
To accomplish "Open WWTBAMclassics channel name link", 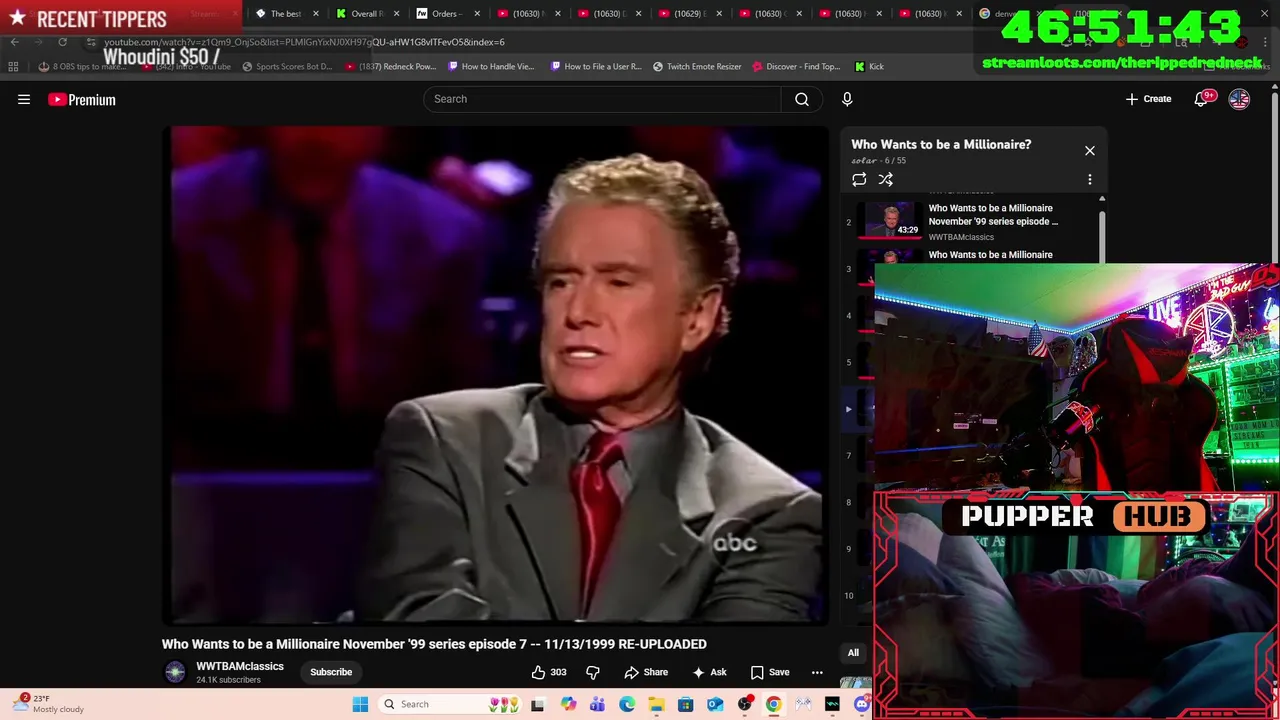I will pyautogui.click(x=240, y=666).
